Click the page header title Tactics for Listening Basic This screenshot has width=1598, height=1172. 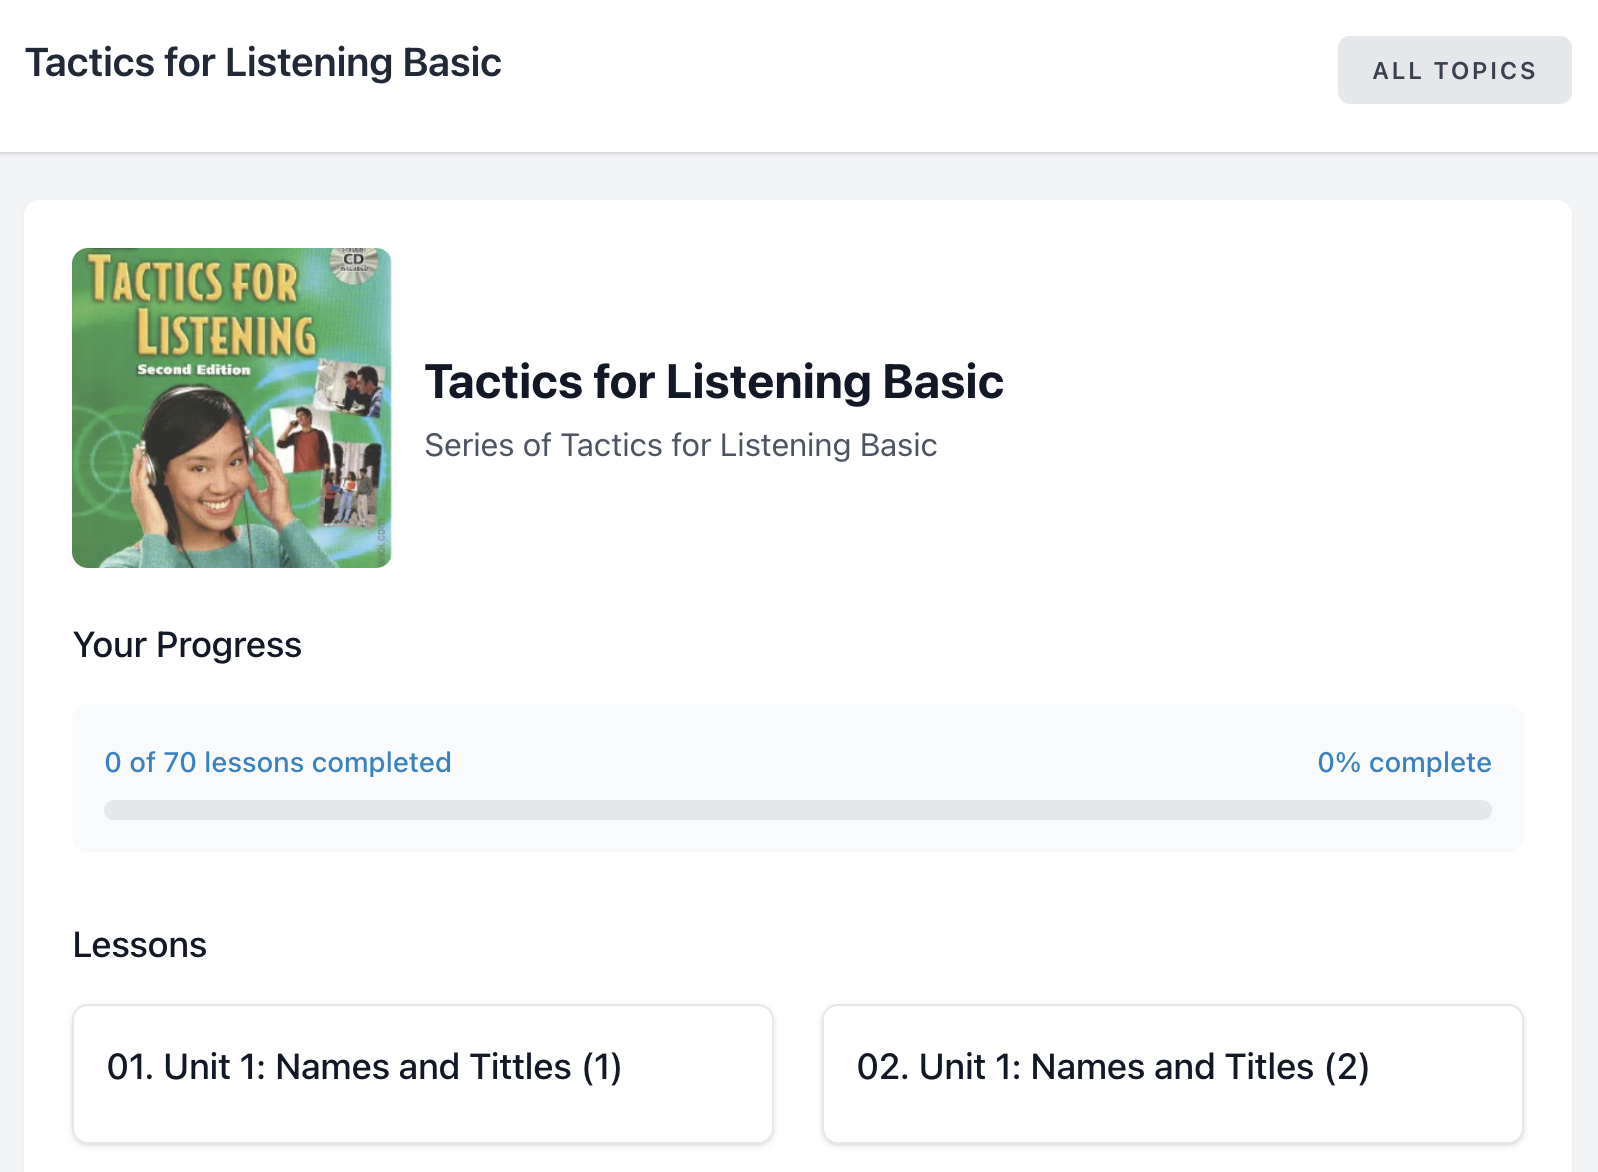coord(263,62)
